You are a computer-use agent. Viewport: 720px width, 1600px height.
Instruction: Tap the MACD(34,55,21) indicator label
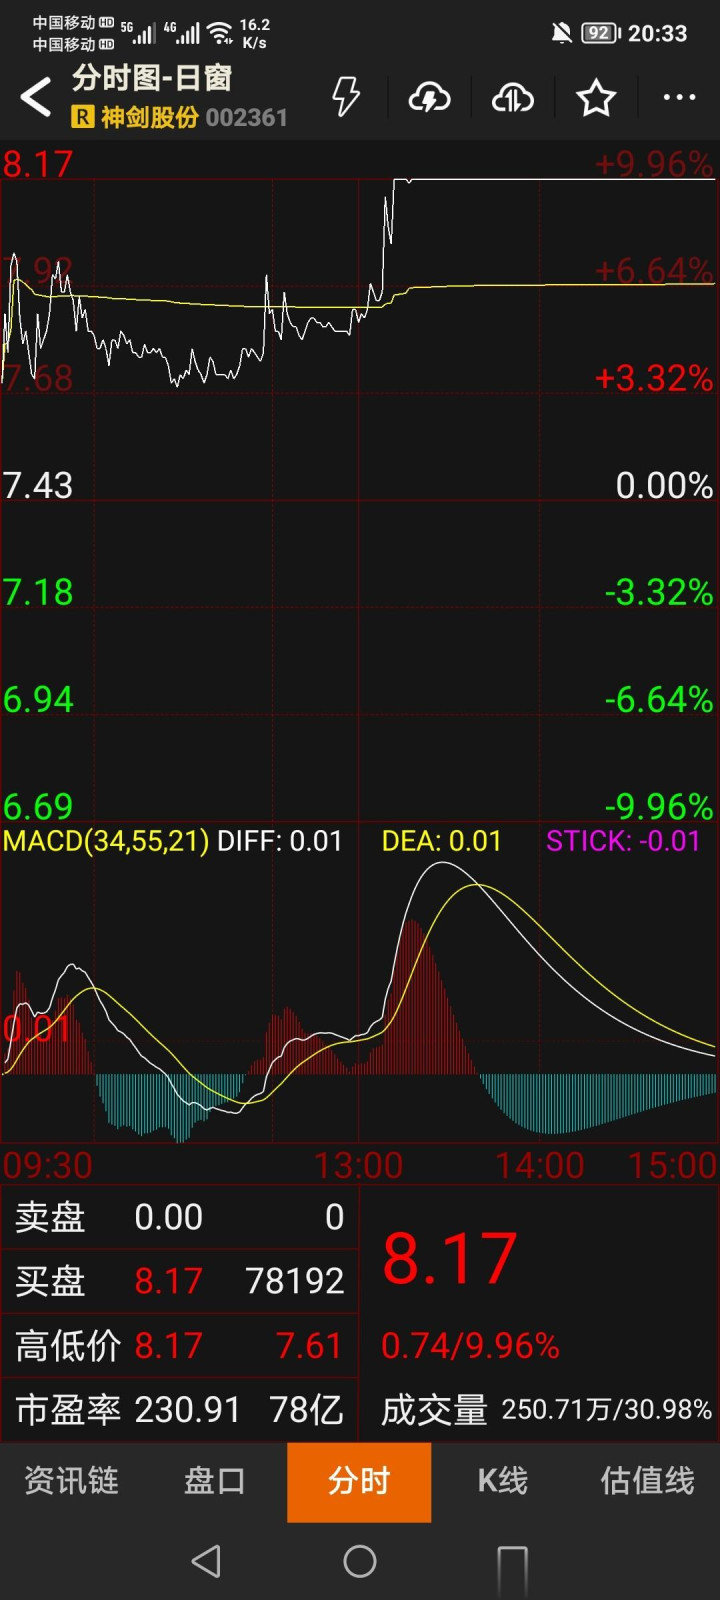click(x=106, y=841)
